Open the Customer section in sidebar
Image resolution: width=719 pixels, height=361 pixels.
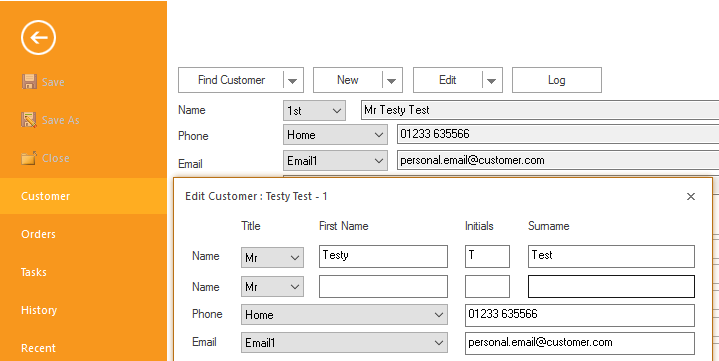click(83, 196)
